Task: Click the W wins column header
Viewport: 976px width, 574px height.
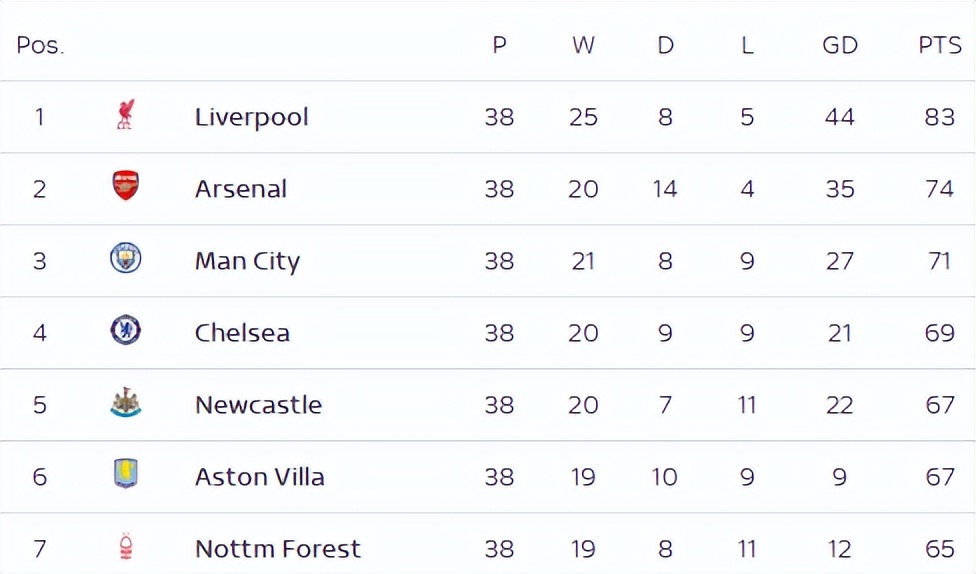Action: point(583,45)
